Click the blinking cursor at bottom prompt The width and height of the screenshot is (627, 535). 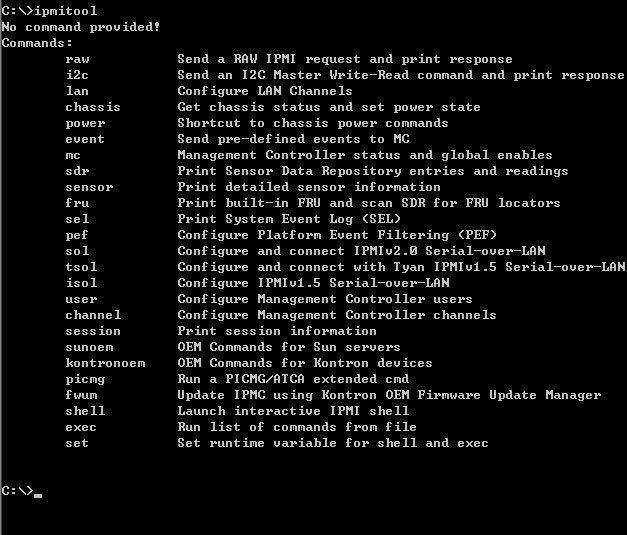tap(38, 496)
